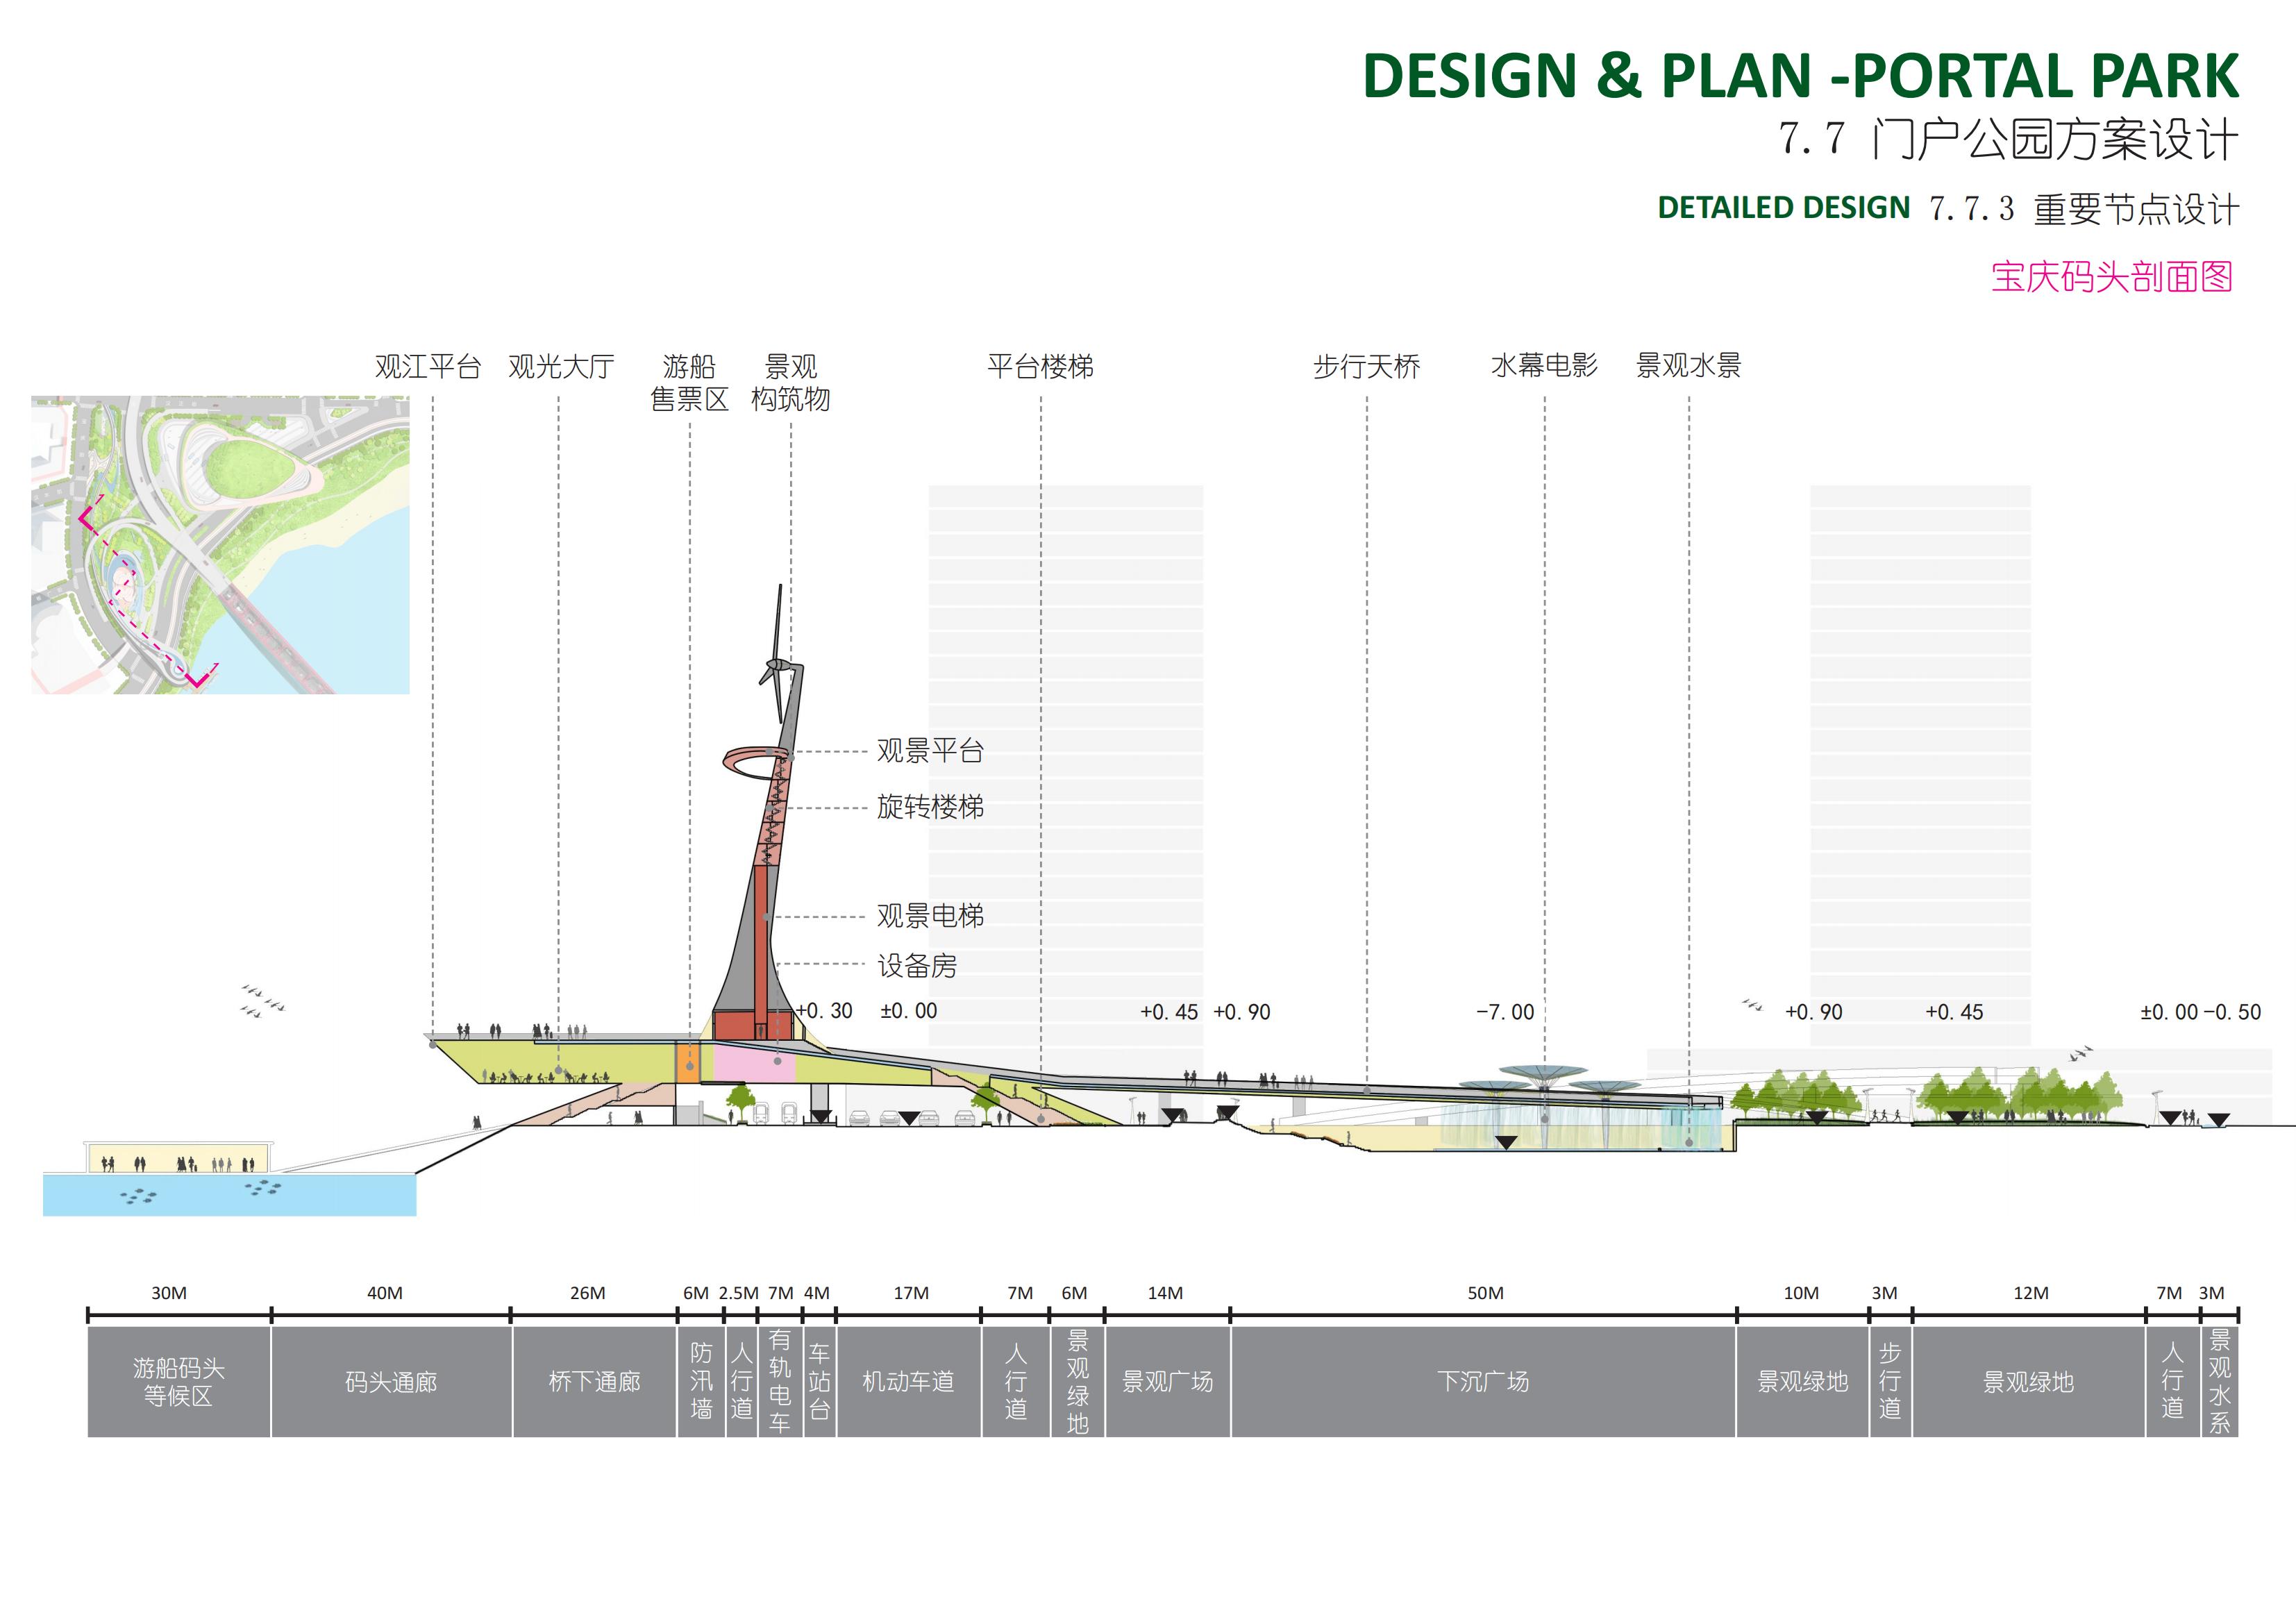Screen dimensions: 2296x1624
Task: Select the 2.5M dimension label
Action: (x=739, y=1293)
